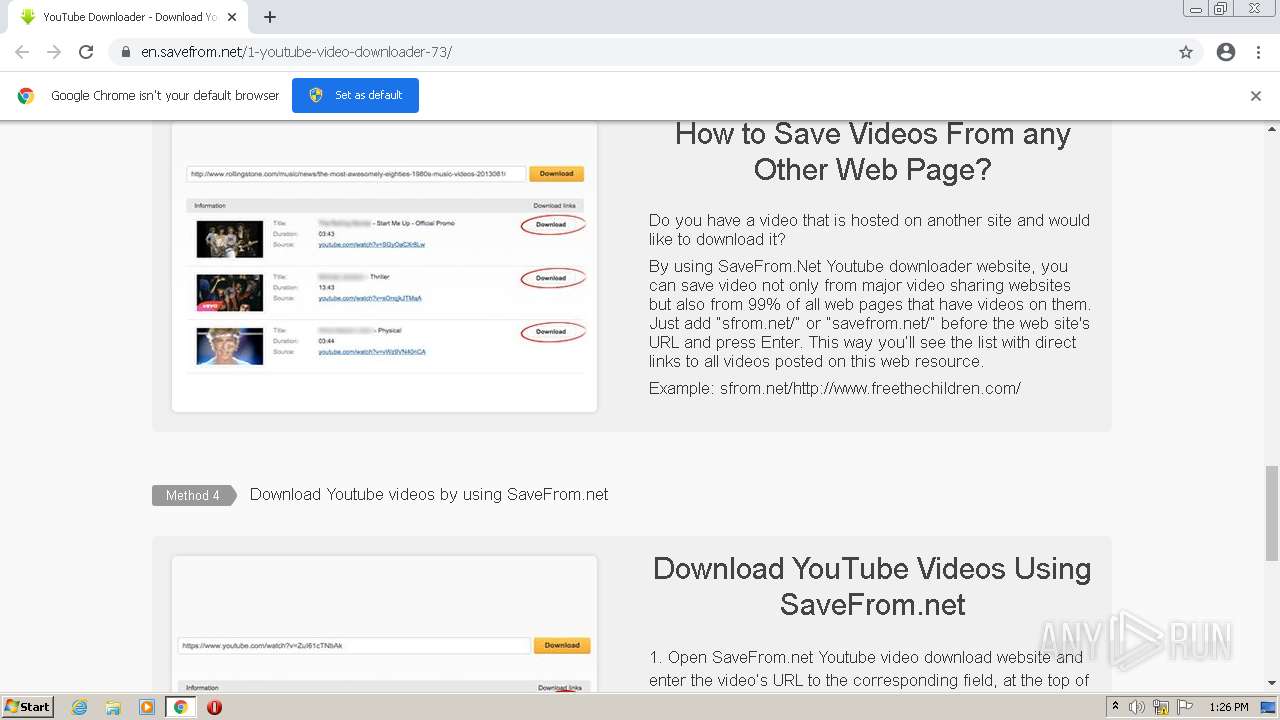Go back to the previous page
Screen dimensions: 1280x720
tap(22, 52)
